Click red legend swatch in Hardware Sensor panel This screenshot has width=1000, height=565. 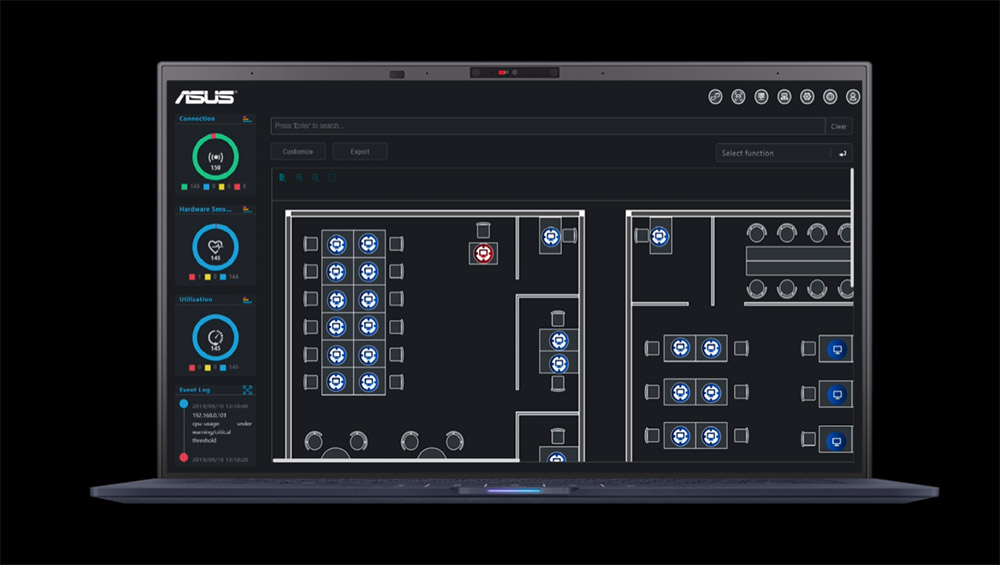pos(192,277)
